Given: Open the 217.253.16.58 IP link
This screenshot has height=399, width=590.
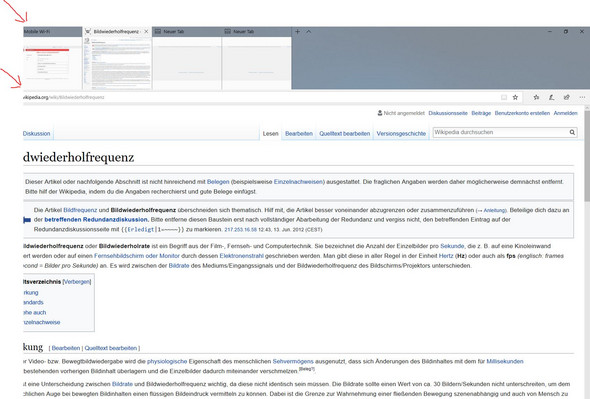Looking at the screenshot, I should [x=240, y=230].
